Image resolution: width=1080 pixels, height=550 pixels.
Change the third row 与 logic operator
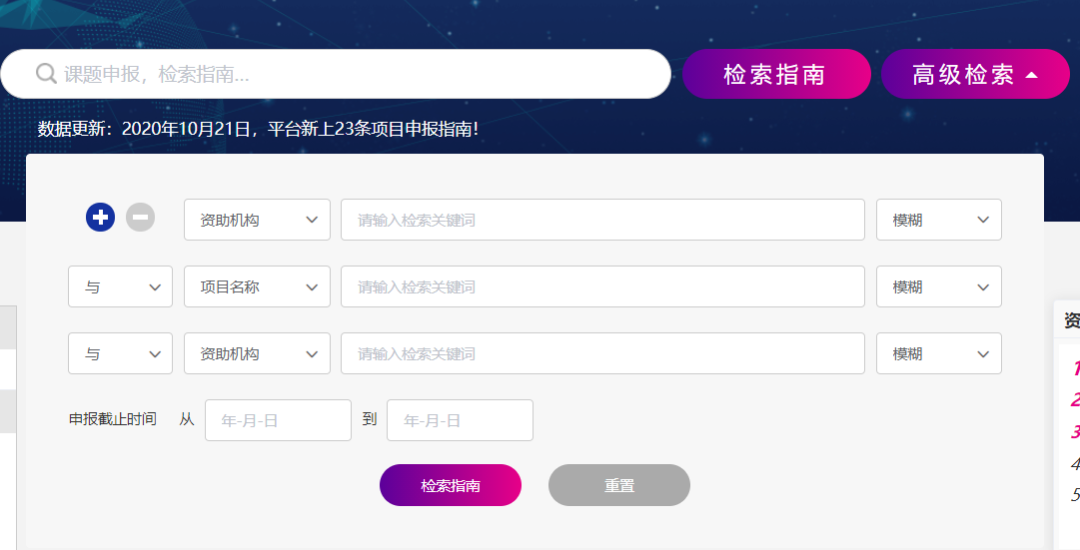coord(120,354)
